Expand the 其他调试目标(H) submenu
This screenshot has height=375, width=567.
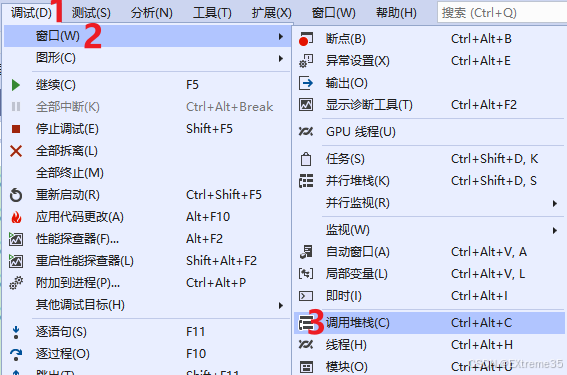[x=281, y=306]
